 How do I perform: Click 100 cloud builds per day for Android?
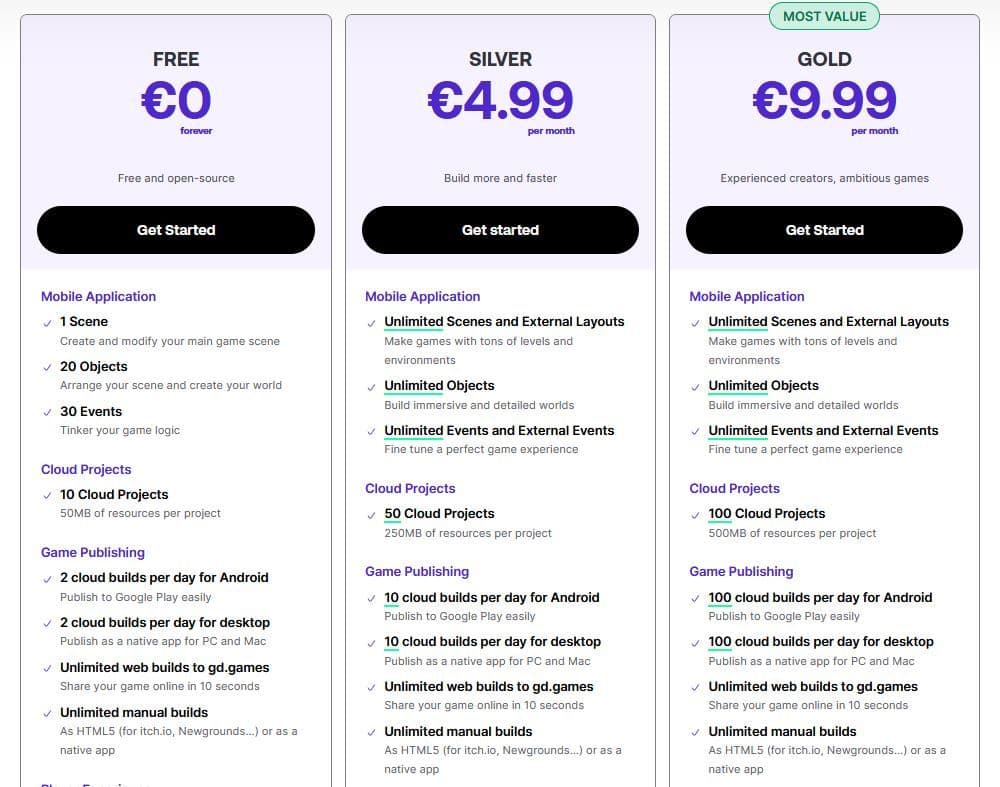tap(820, 597)
